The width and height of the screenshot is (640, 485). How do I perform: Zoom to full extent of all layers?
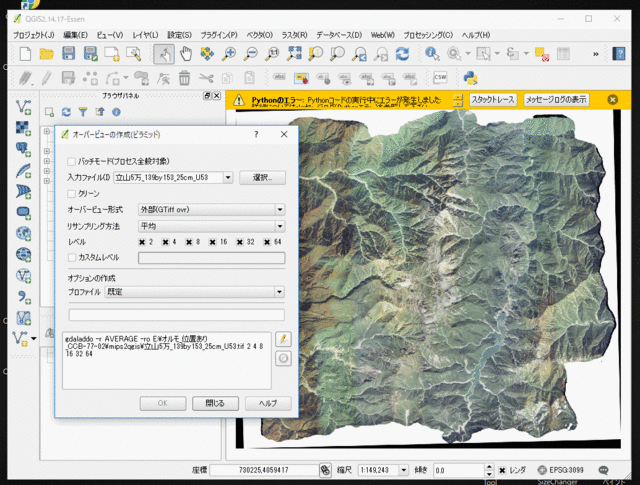[x=294, y=54]
